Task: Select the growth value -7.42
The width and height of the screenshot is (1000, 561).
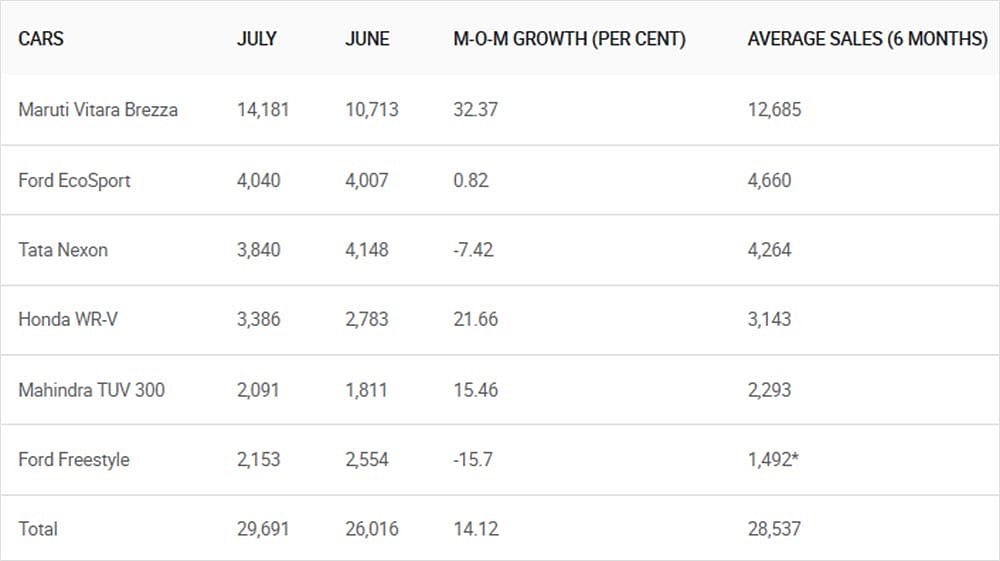Action: tap(473, 250)
